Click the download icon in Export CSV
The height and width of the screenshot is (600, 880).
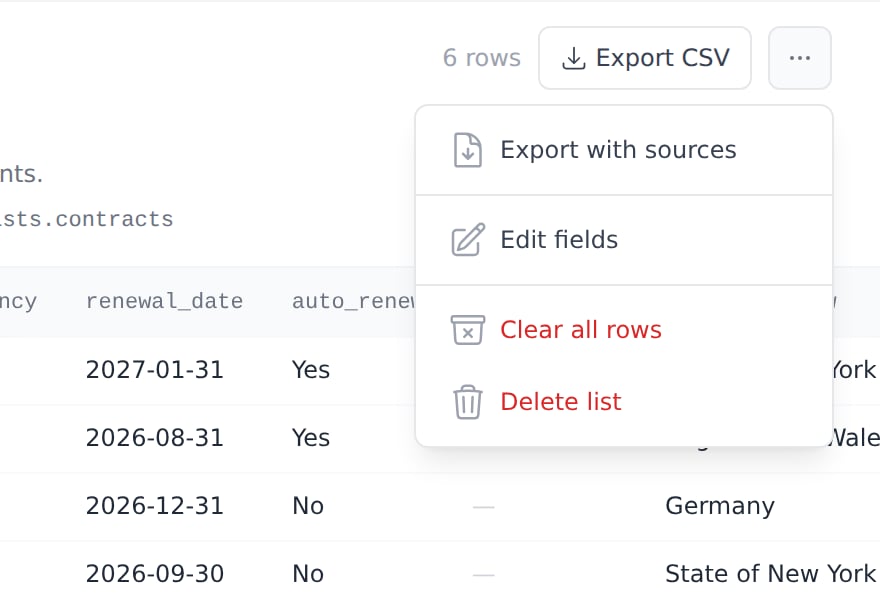[574, 58]
